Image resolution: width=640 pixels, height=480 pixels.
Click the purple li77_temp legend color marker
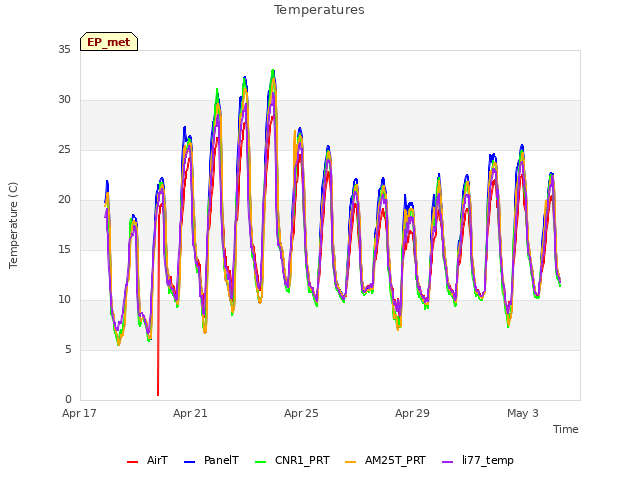click(448, 462)
